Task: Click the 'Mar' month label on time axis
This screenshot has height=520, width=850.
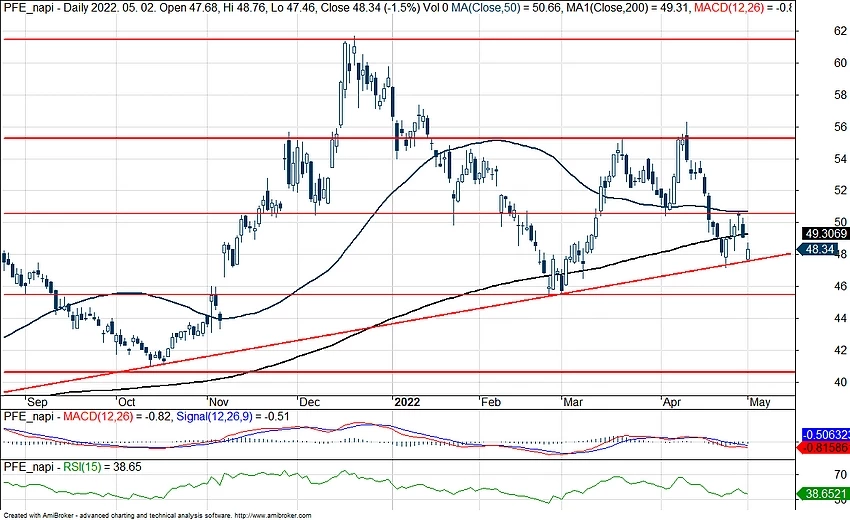Action: click(573, 402)
